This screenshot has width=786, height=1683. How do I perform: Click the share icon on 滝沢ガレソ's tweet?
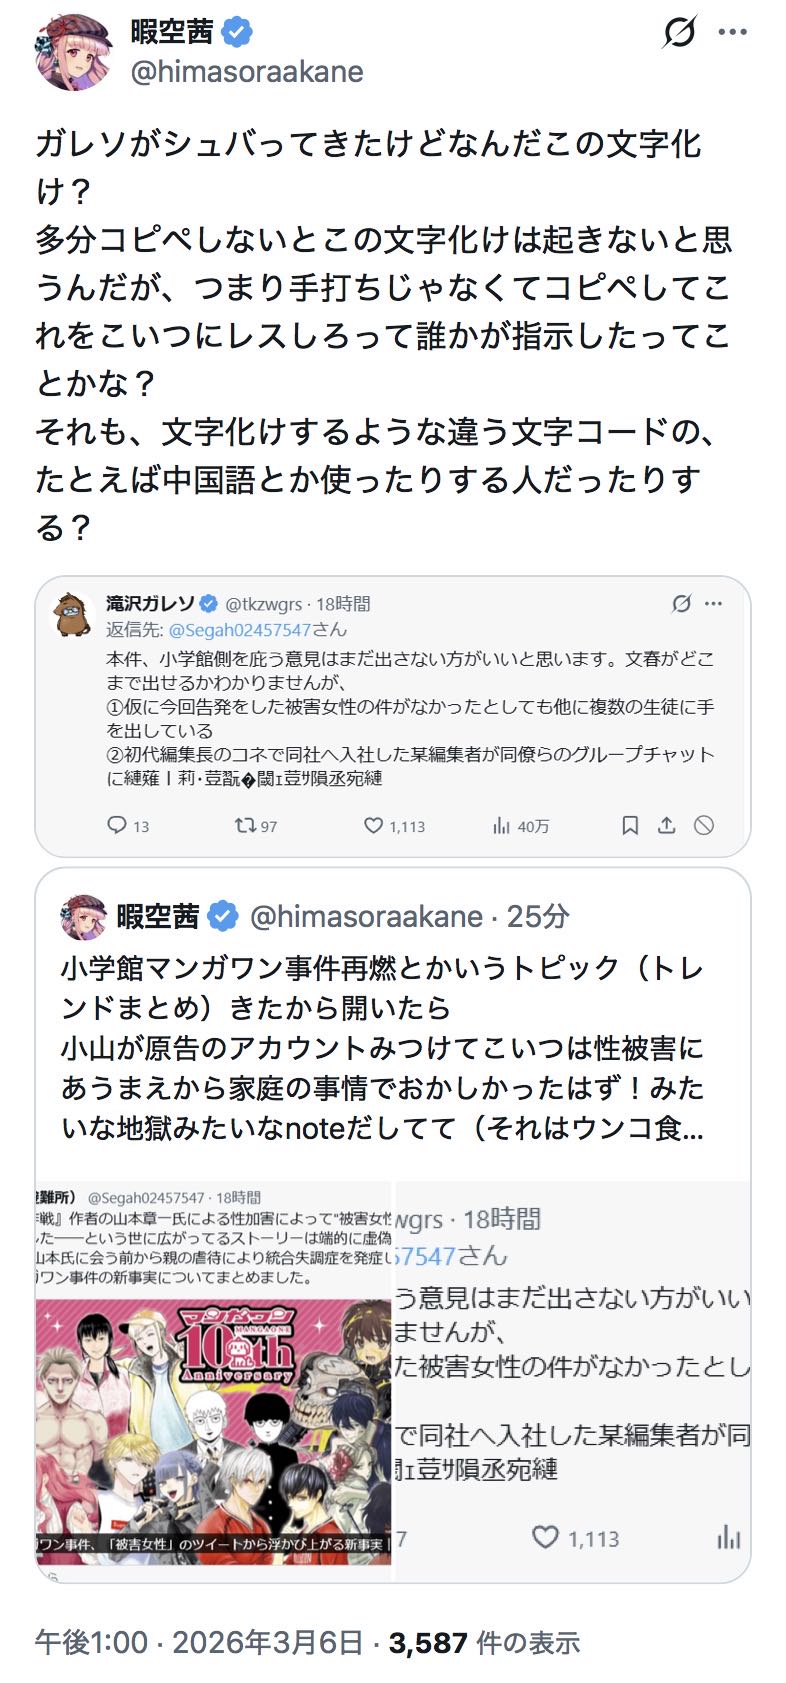[666, 825]
